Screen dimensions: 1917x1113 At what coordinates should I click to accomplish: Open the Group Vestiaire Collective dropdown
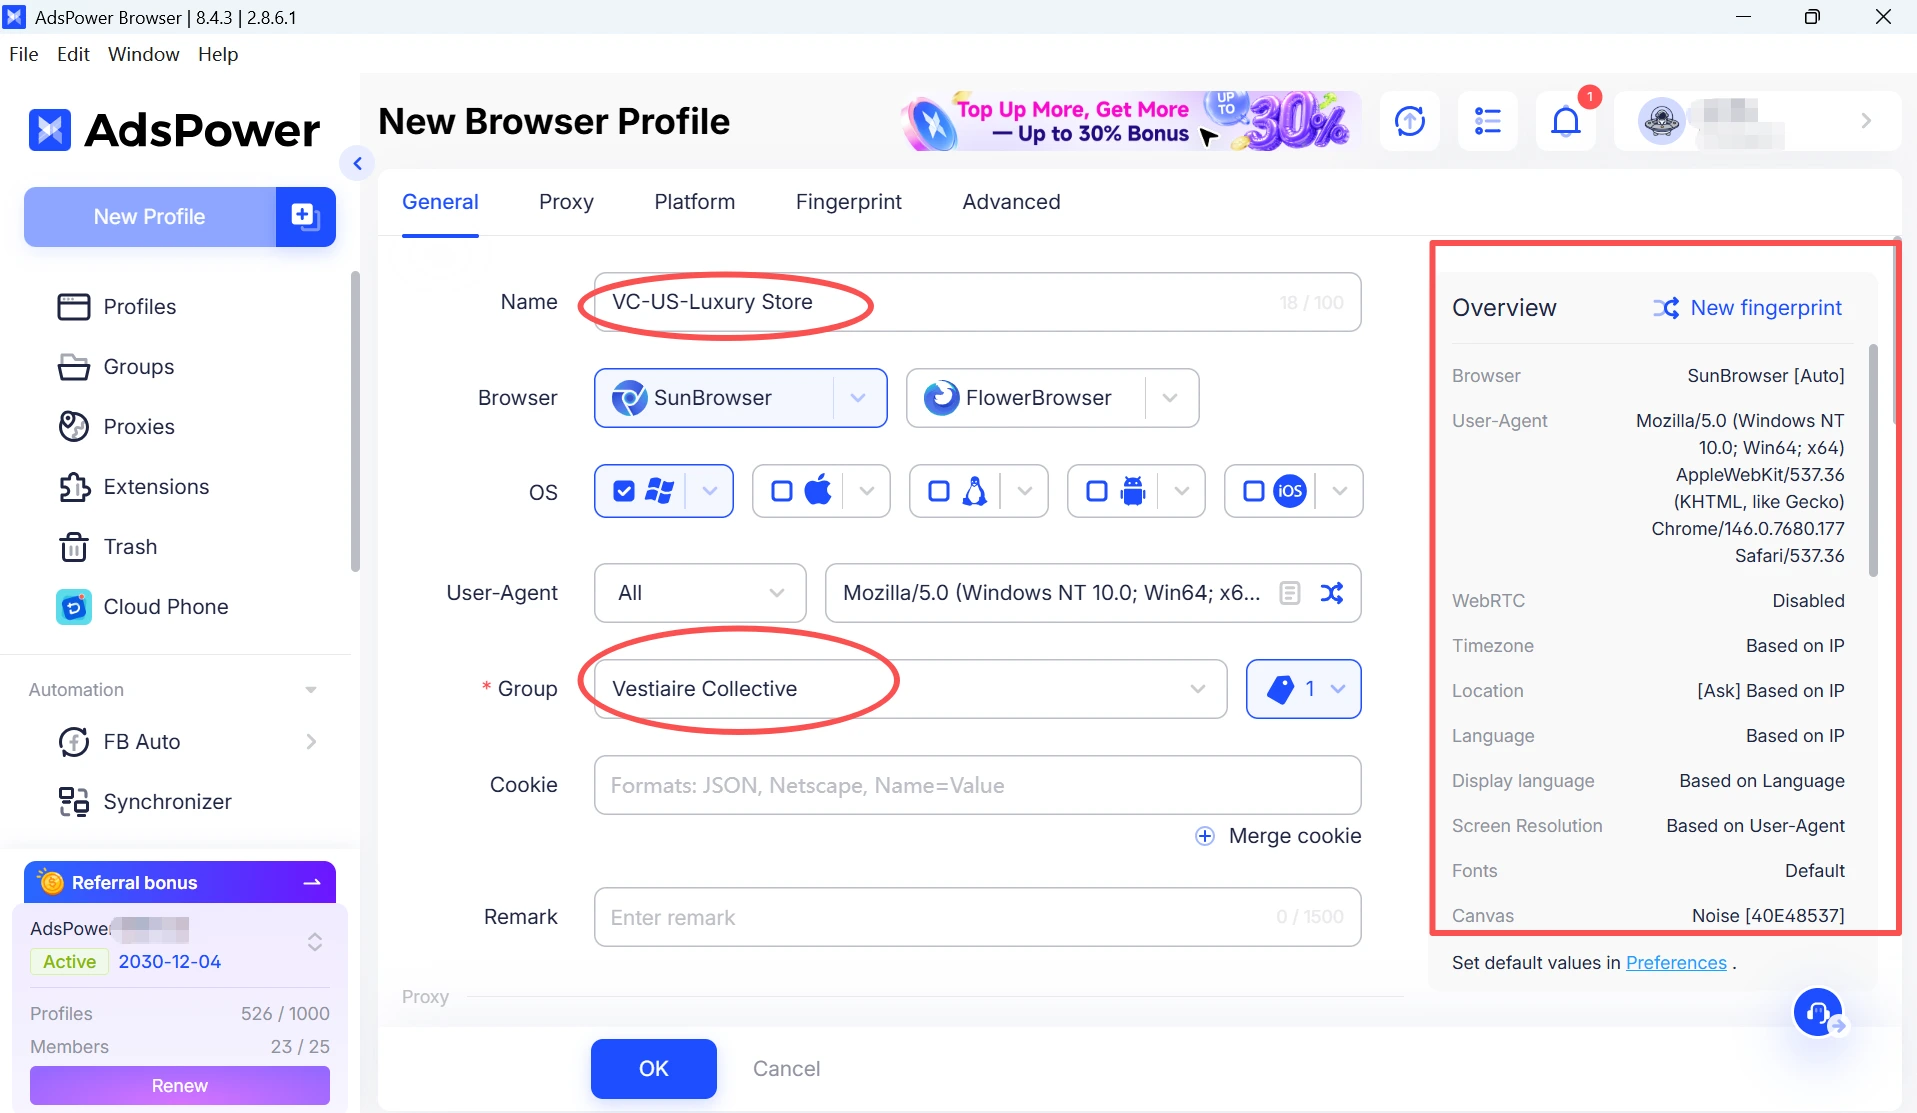tap(910, 688)
